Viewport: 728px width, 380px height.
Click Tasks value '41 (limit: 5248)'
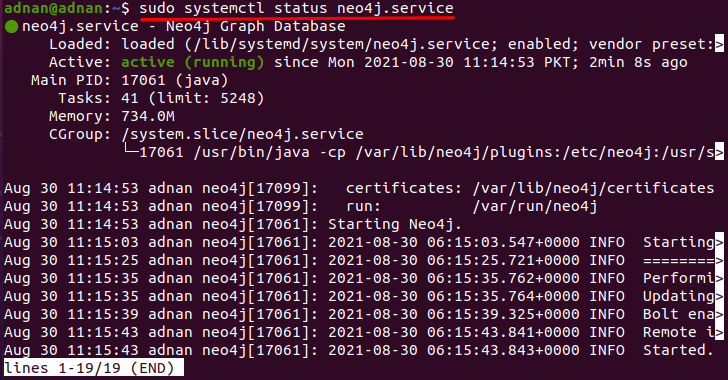193,98
